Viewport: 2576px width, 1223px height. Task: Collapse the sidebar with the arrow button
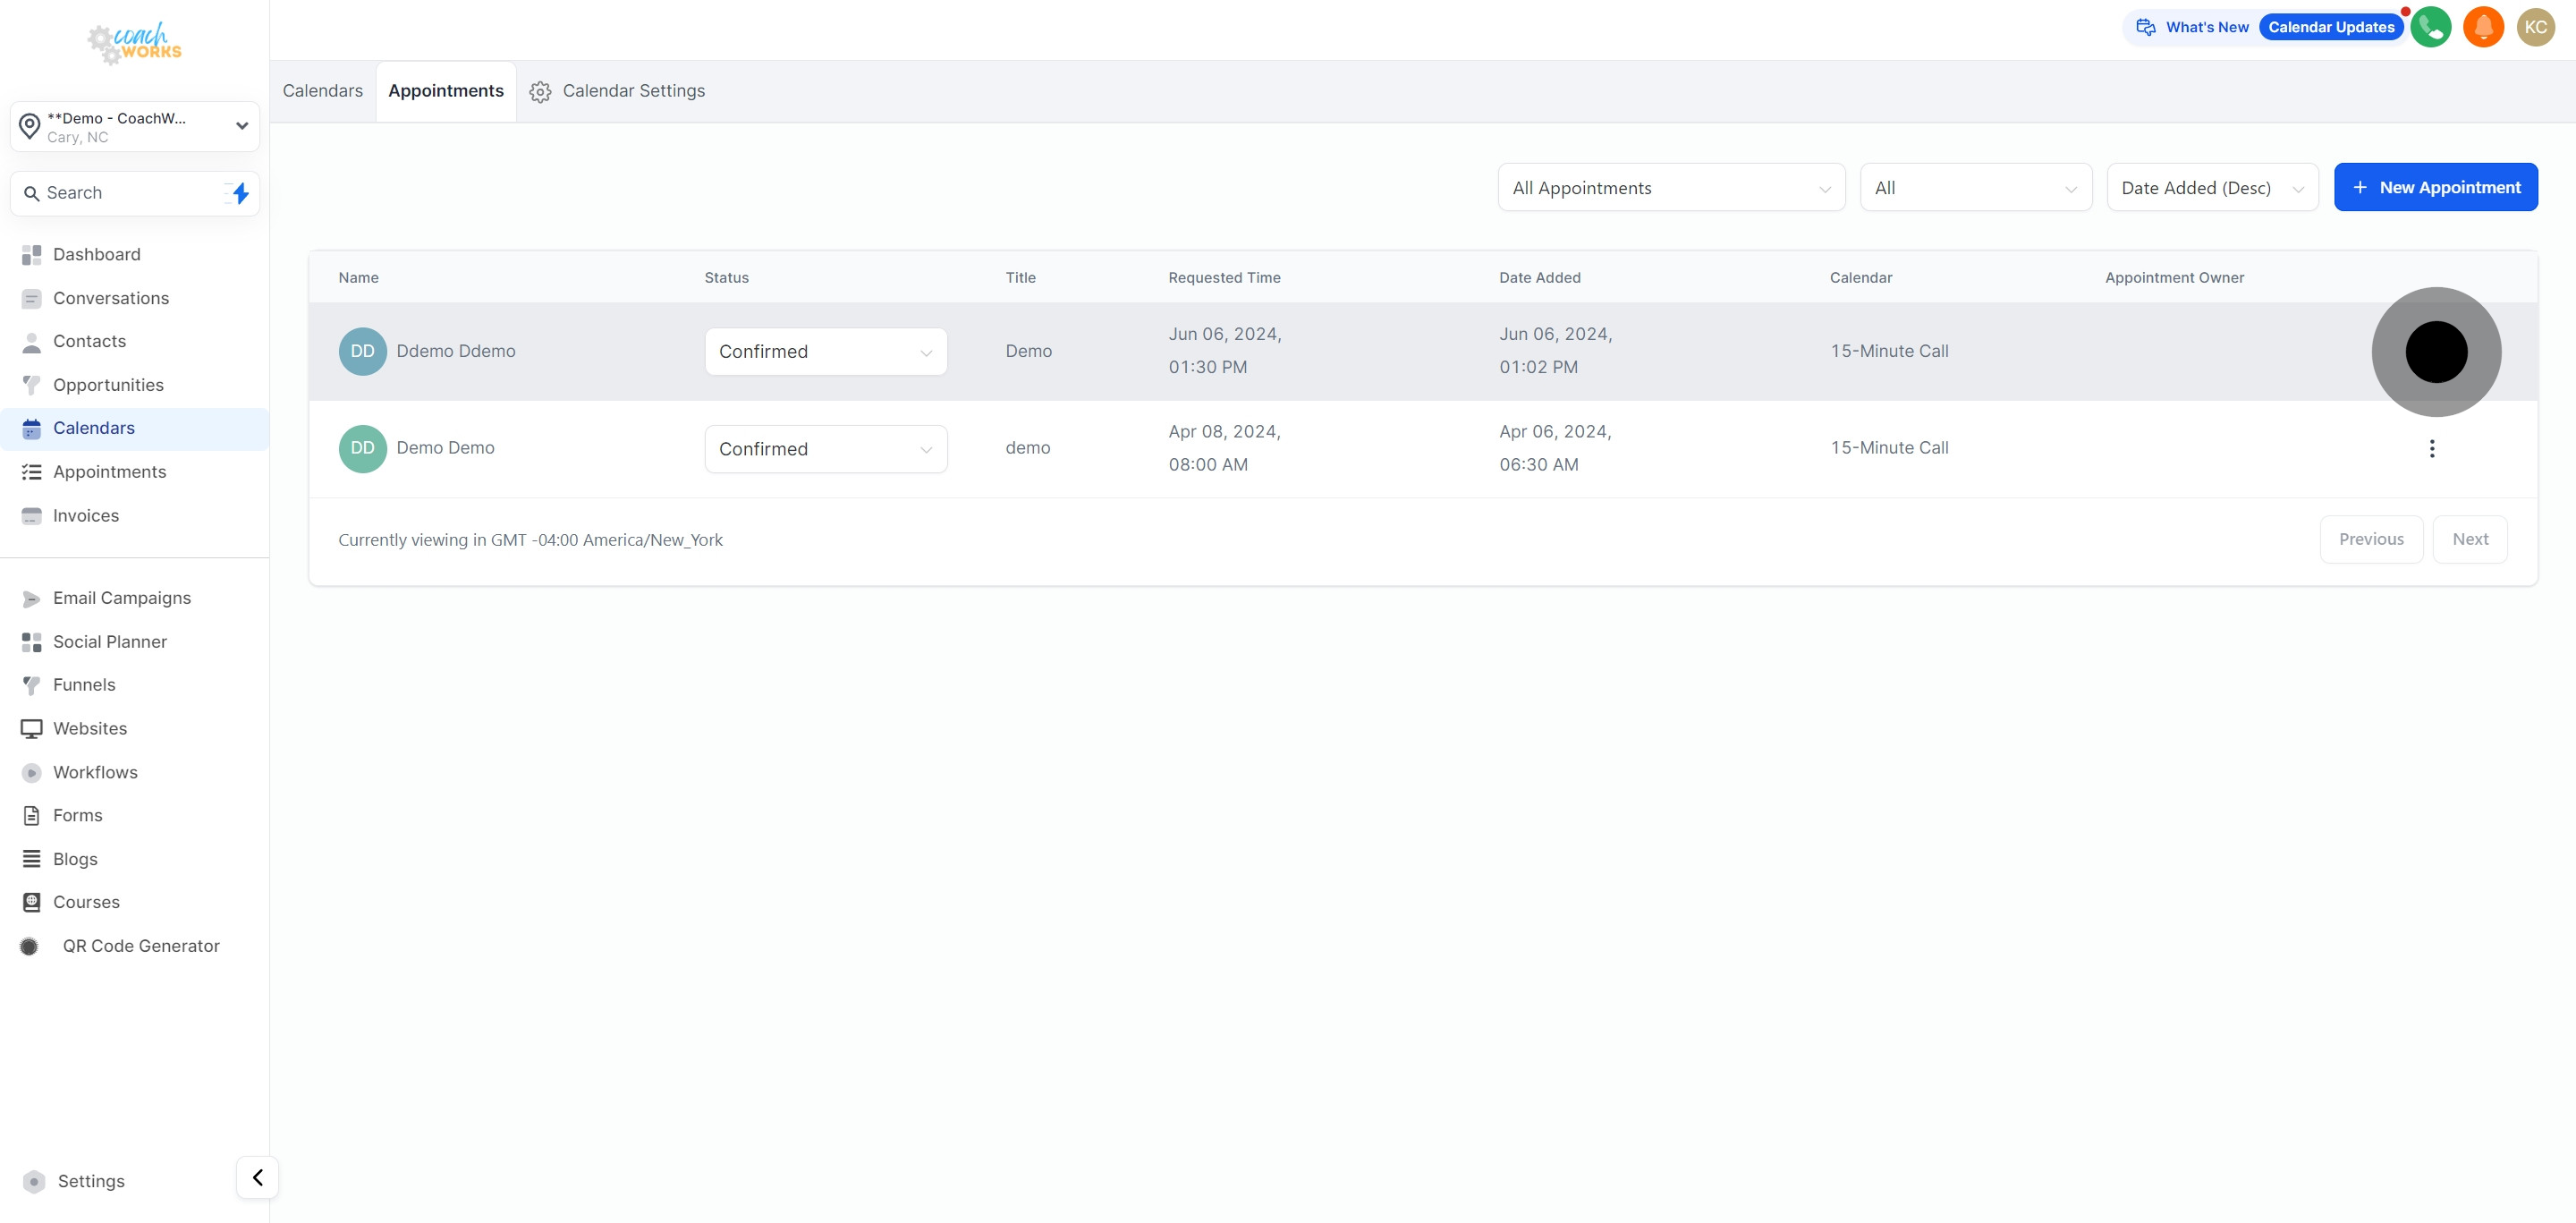(x=257, y=1177)
